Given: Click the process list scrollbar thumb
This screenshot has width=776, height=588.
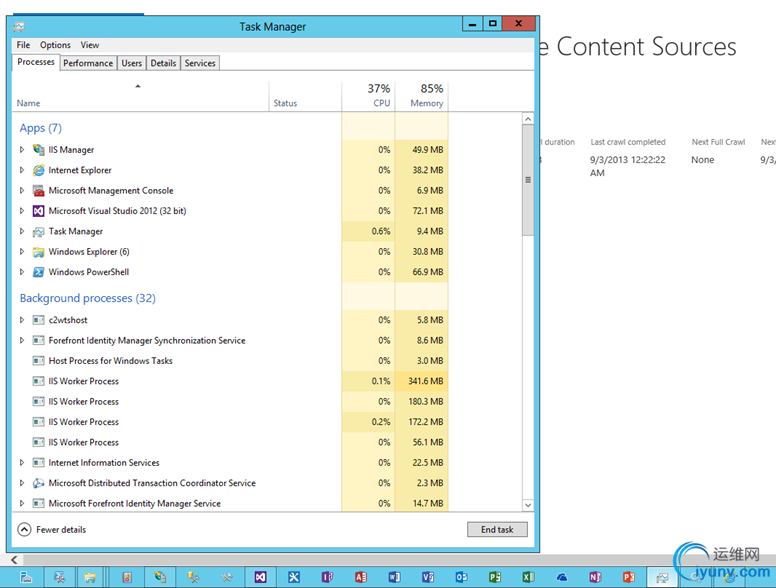Looking at the screenshot, I should point(528,180).
